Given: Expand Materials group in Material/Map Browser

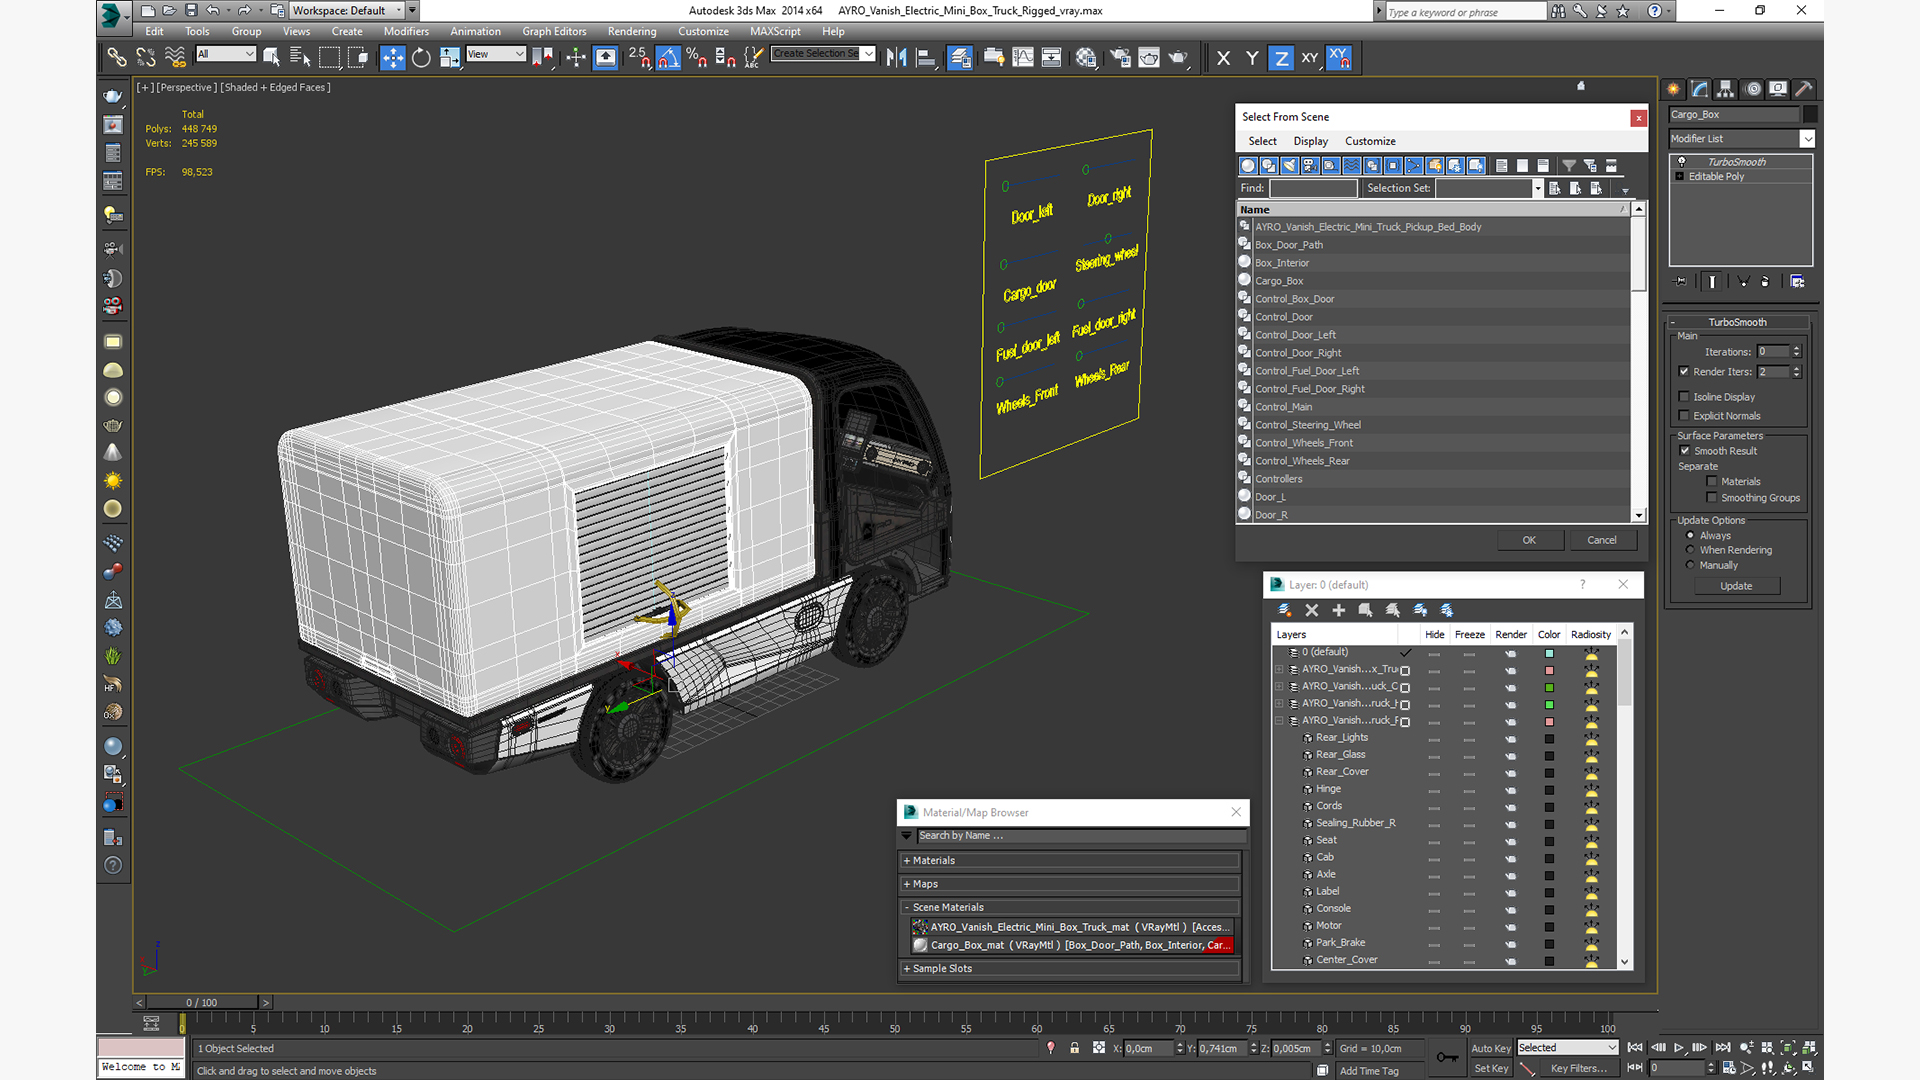Looking at the screenshot, I should [x=906, y=861].
